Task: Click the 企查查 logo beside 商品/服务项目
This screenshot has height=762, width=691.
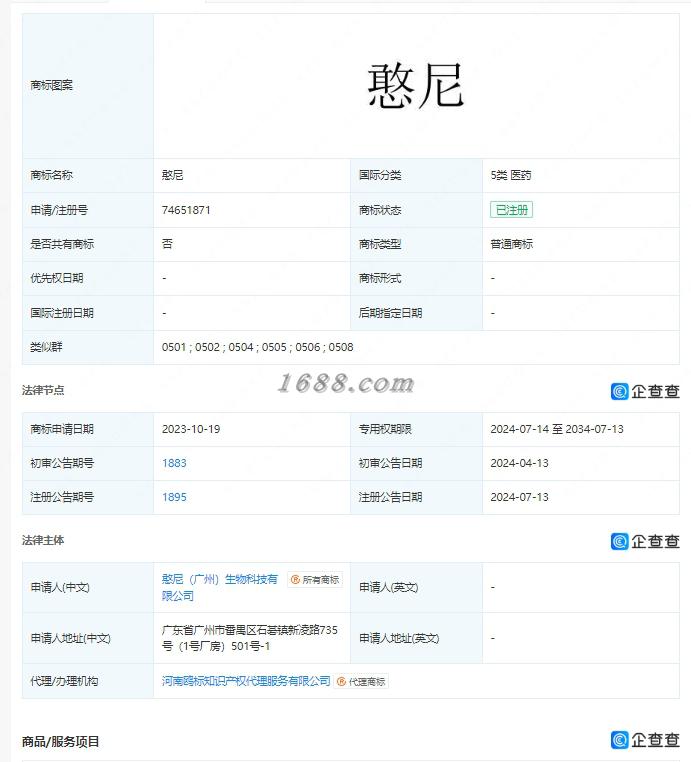Action: (x=645, y=740)
